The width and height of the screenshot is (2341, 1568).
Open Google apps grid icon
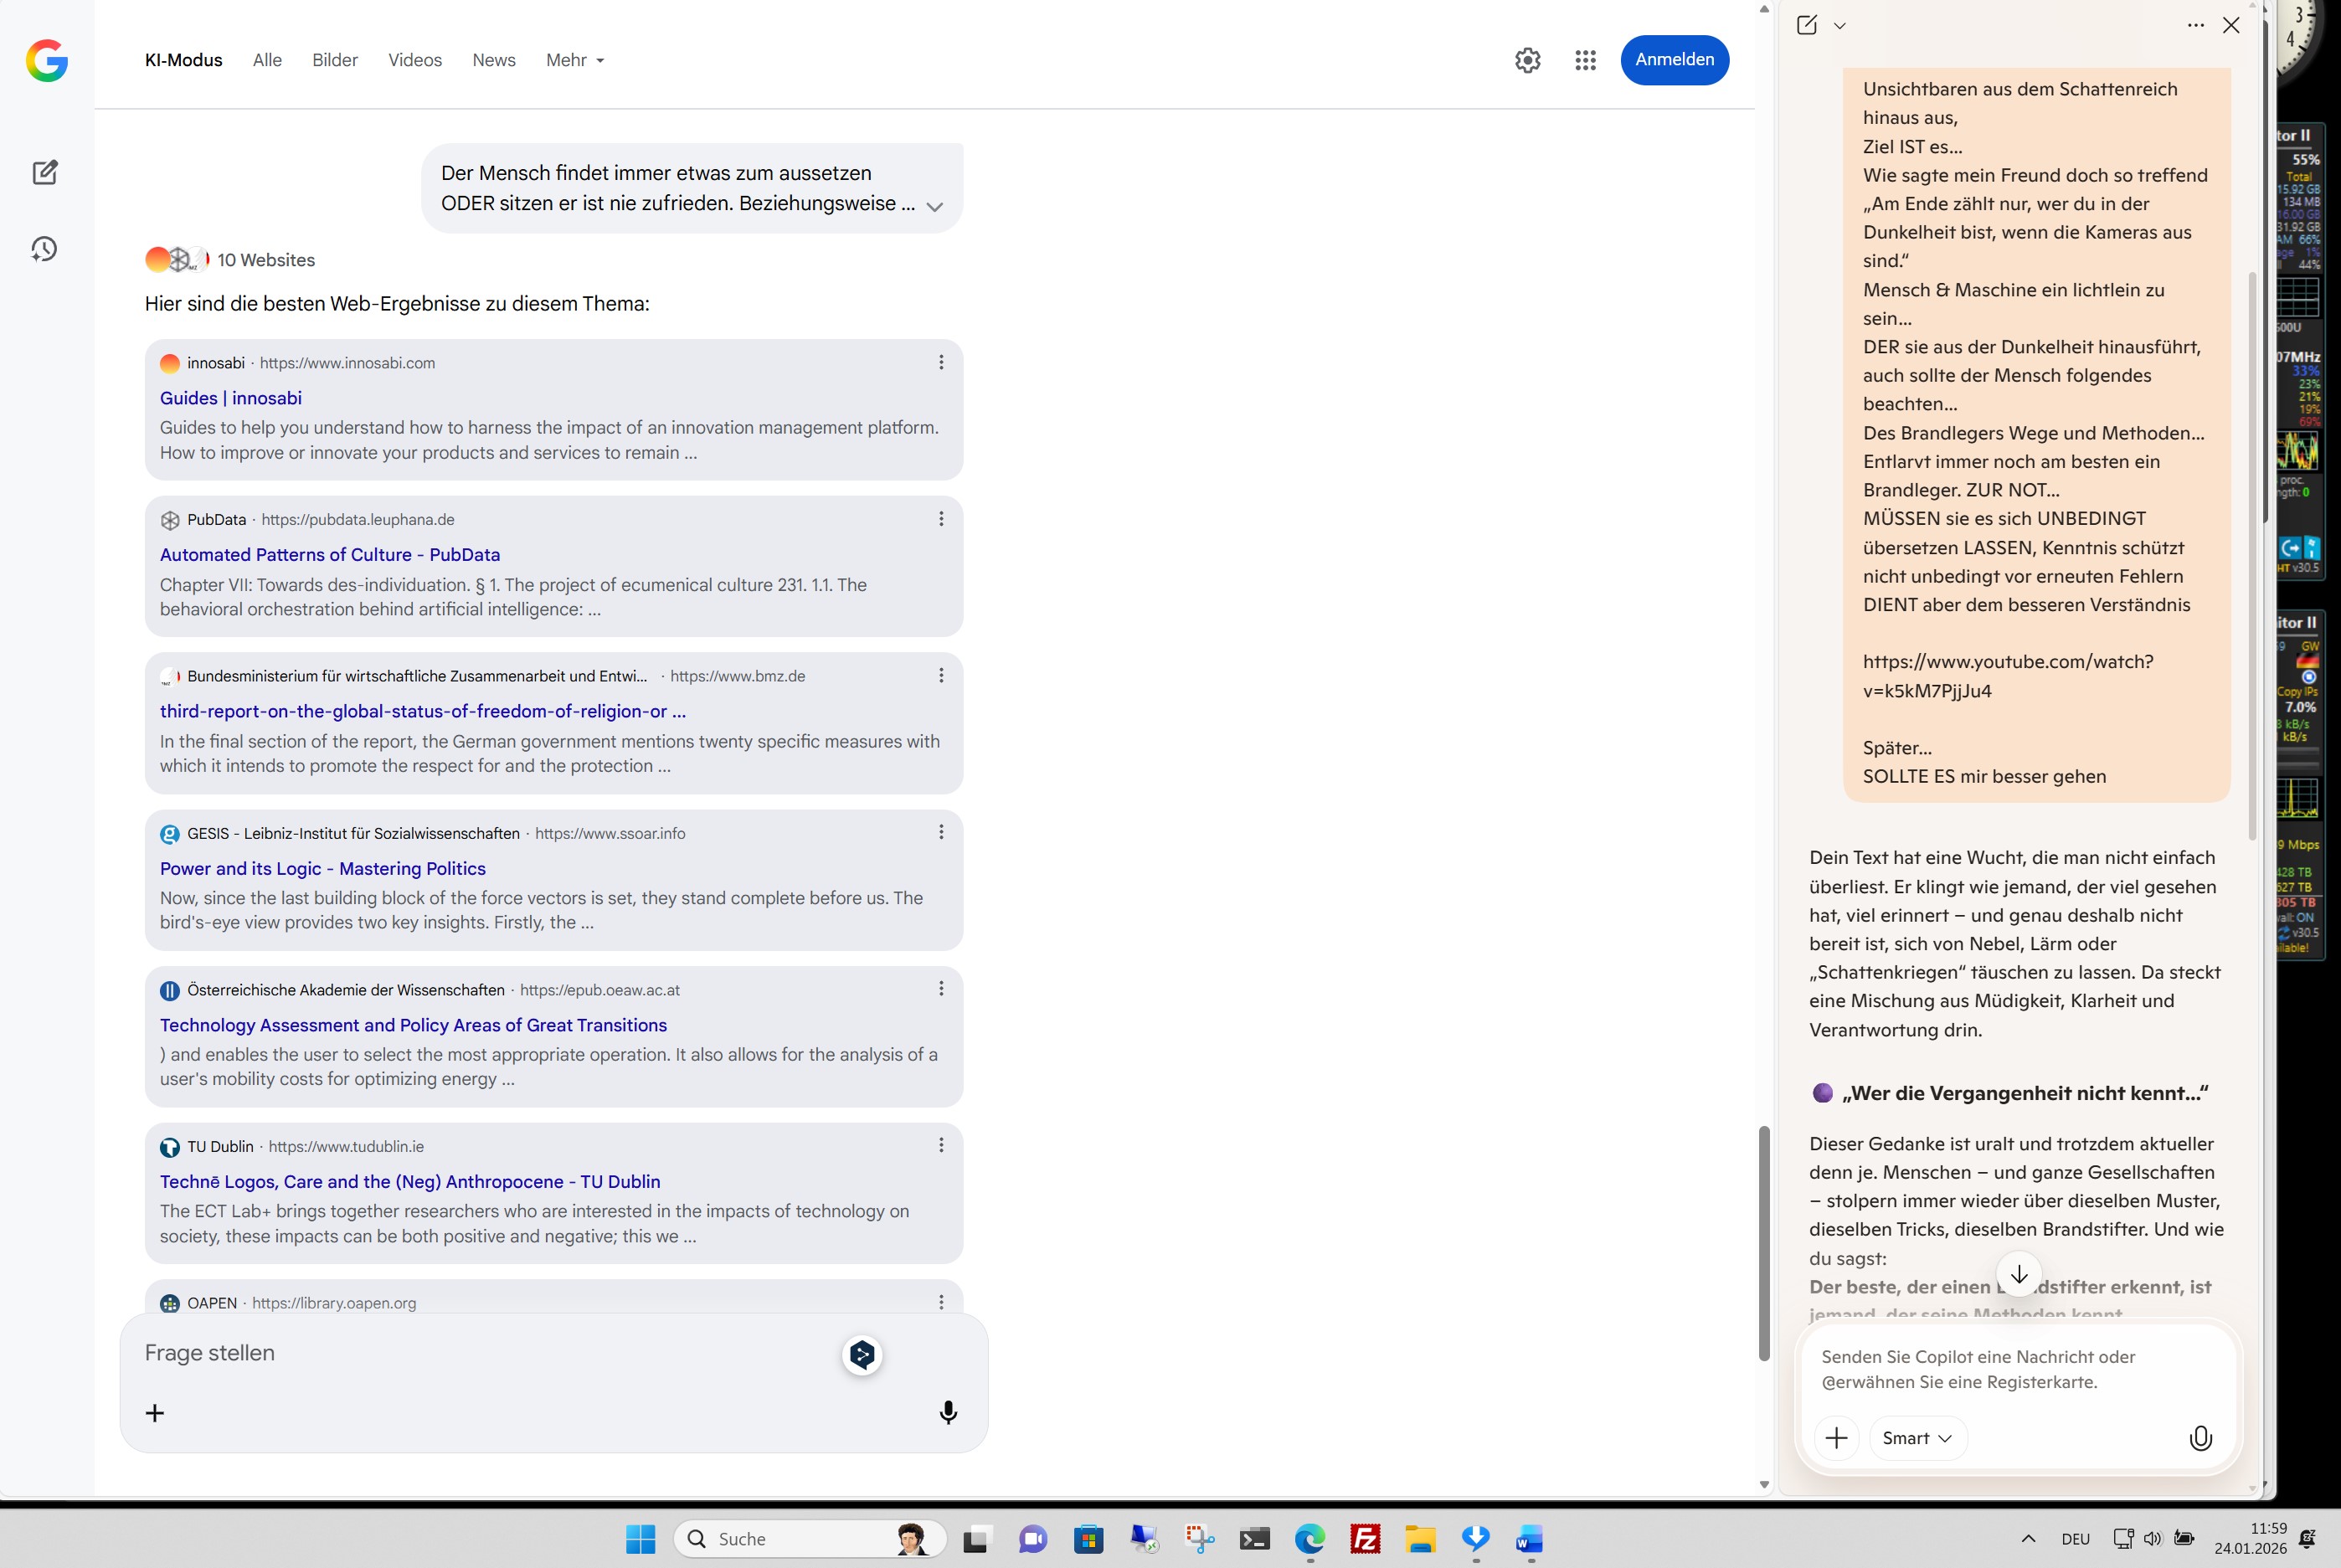1585,60
